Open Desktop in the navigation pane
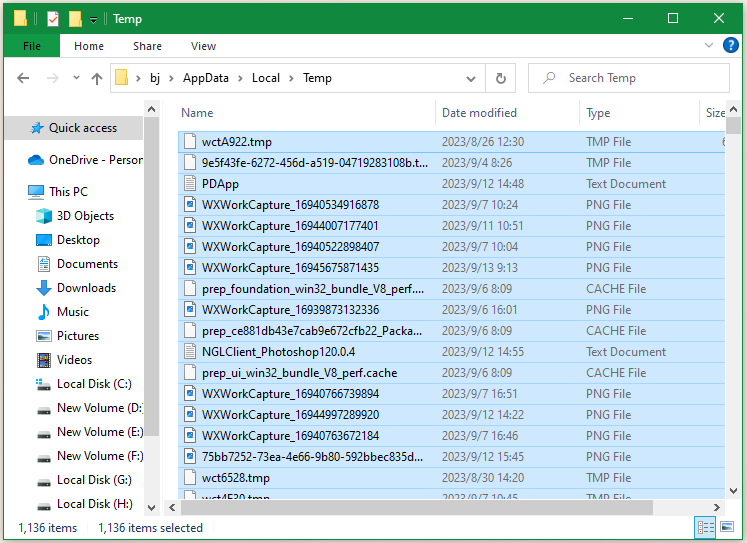Image resolution: width=747 pixels, height=543 pixels. coord(68,240)
